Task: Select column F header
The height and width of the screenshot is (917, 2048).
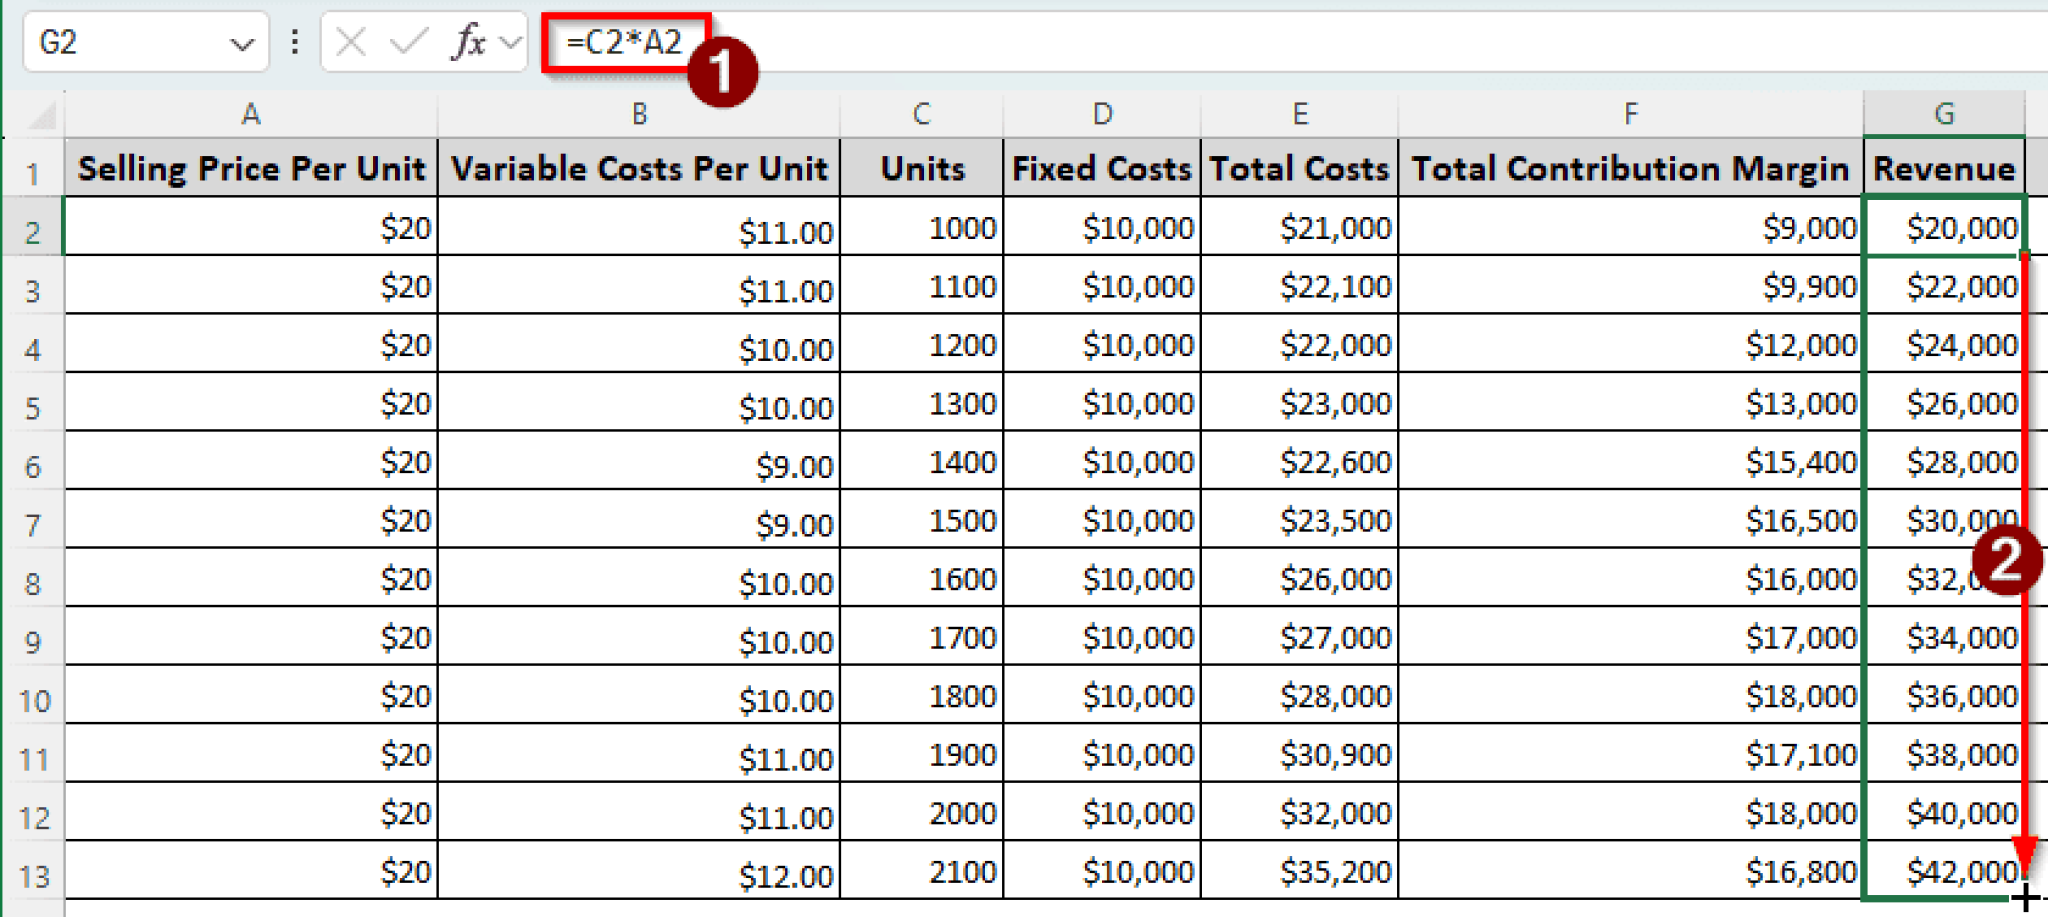Action: 1630,114
